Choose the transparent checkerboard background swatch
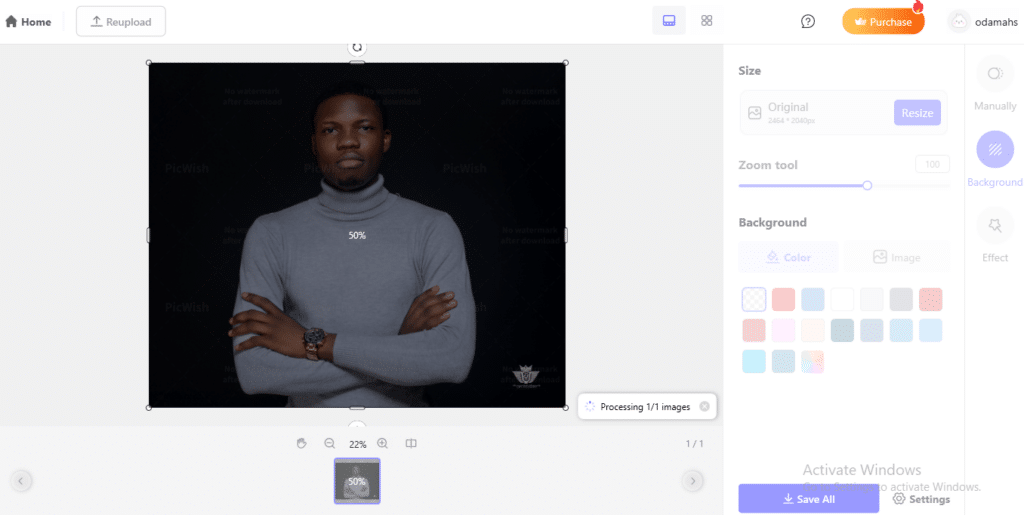Screen dimensions: 1024x515 pyautogui.click(x=754, y=299)
